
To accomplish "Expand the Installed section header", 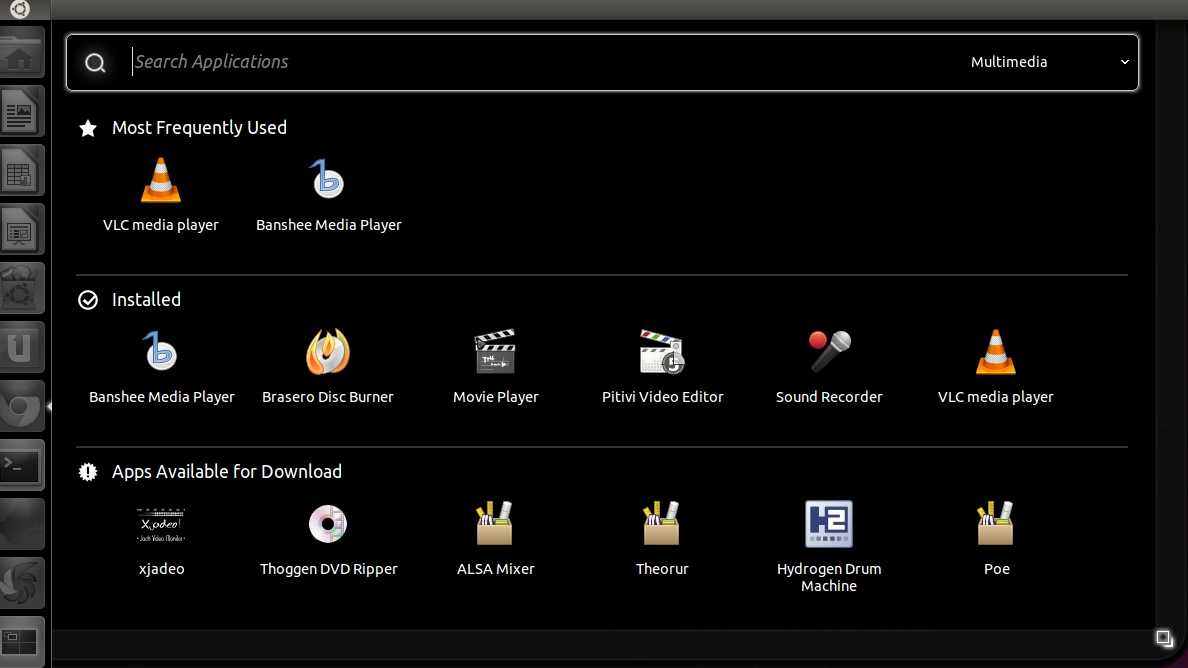I will (x=146, y=300).
